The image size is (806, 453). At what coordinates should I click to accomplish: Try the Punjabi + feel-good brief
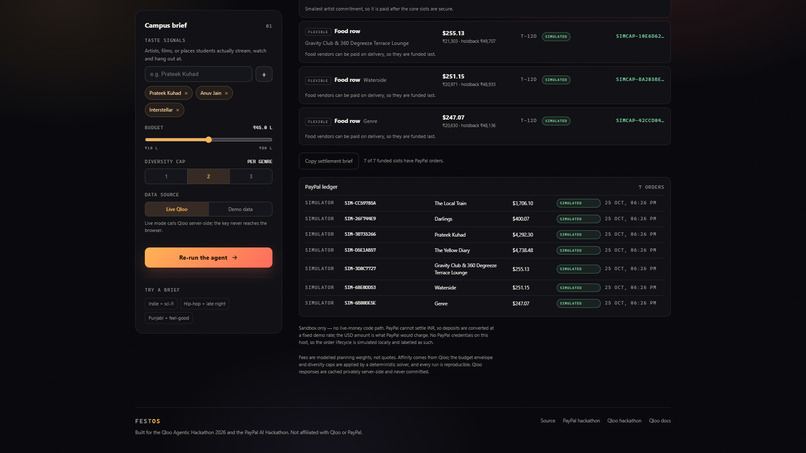169,318
